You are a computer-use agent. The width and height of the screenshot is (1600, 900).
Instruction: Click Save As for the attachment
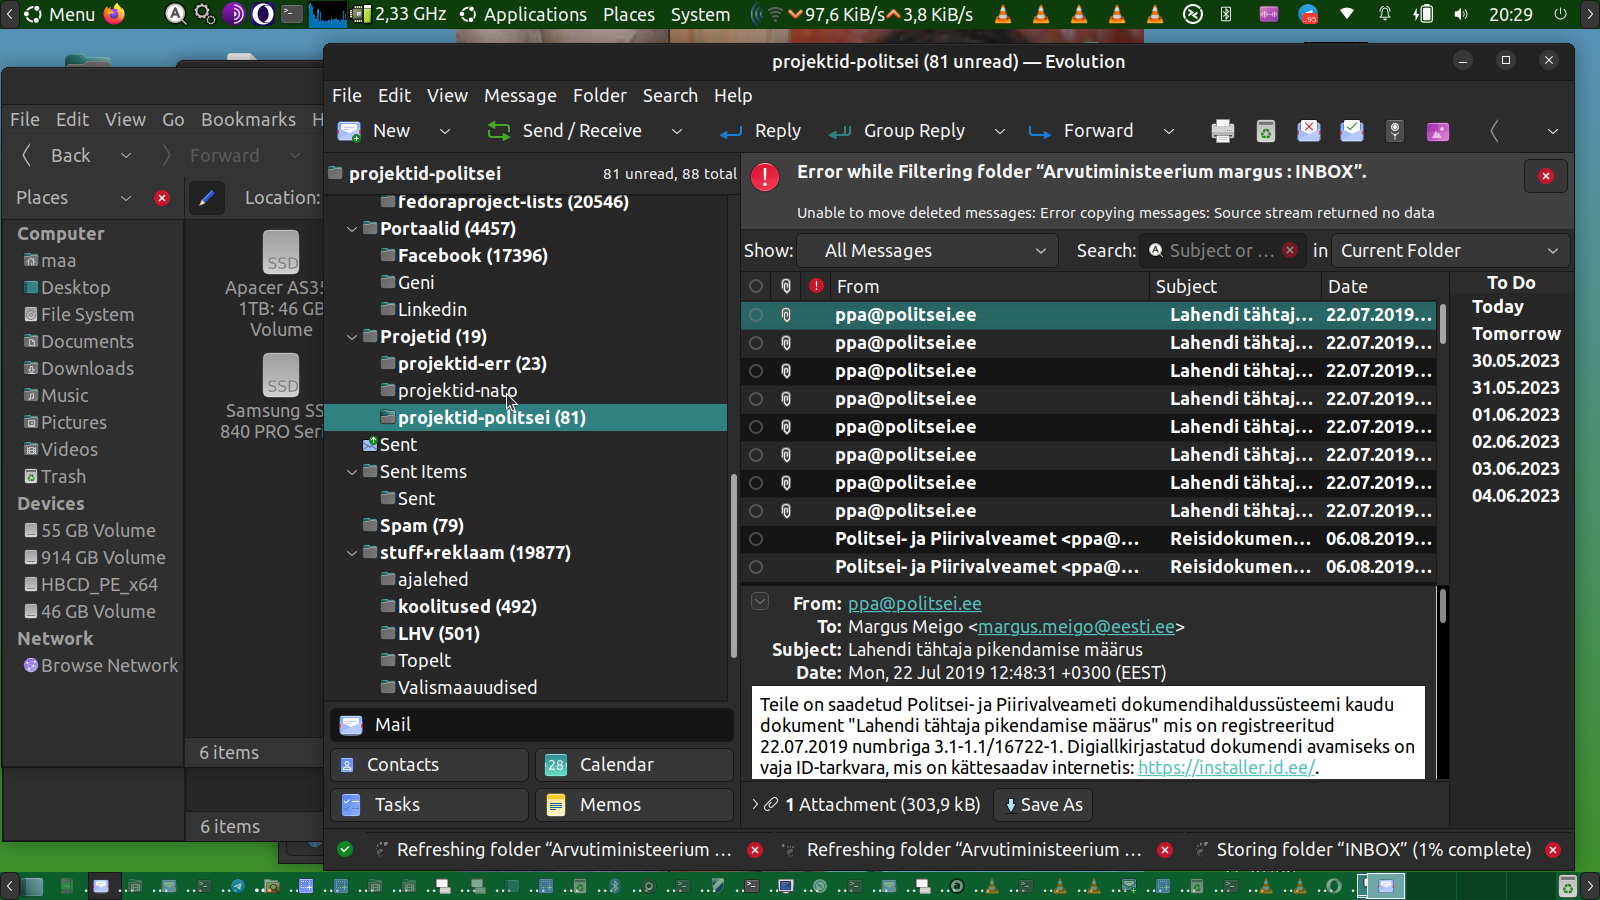click(x=1043, y=805)
